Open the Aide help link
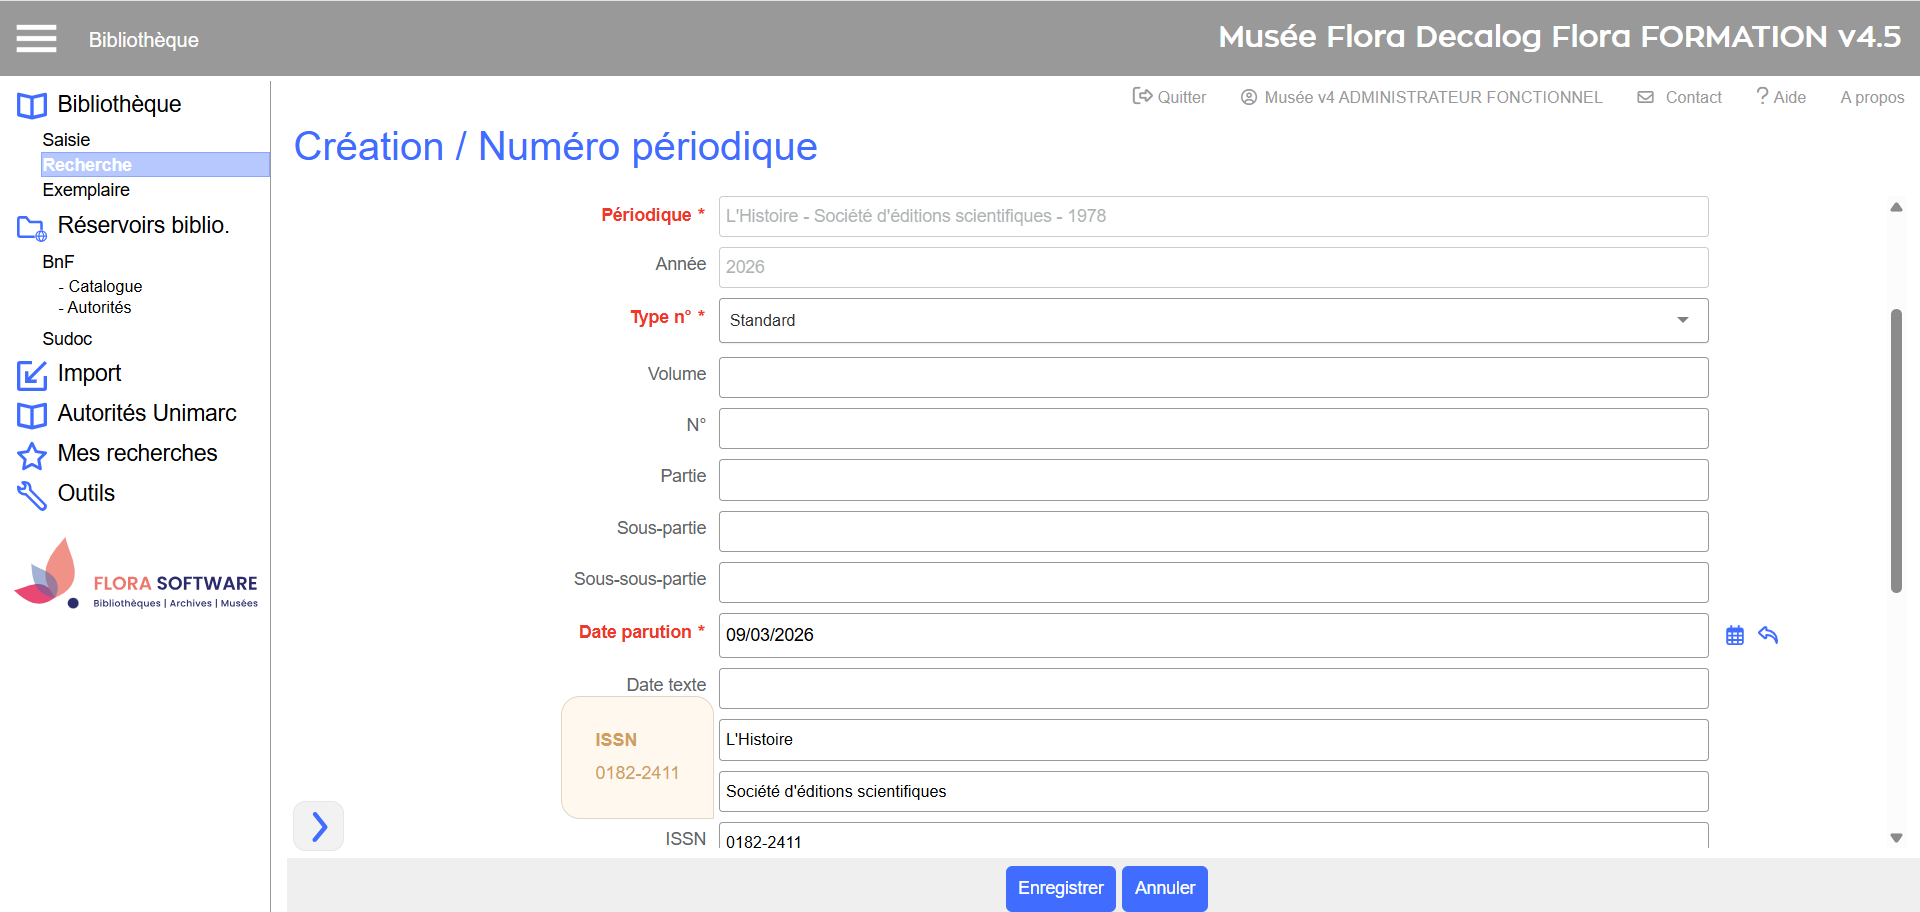Viewport: 1920px width, 912px height. pyautogui.click(x=1781, y=97)
